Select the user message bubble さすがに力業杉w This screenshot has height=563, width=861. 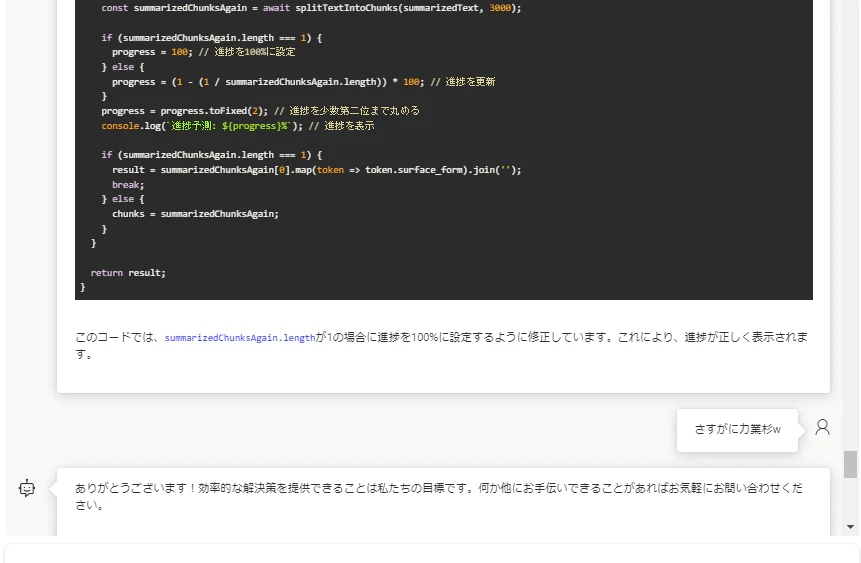(737, 430)
